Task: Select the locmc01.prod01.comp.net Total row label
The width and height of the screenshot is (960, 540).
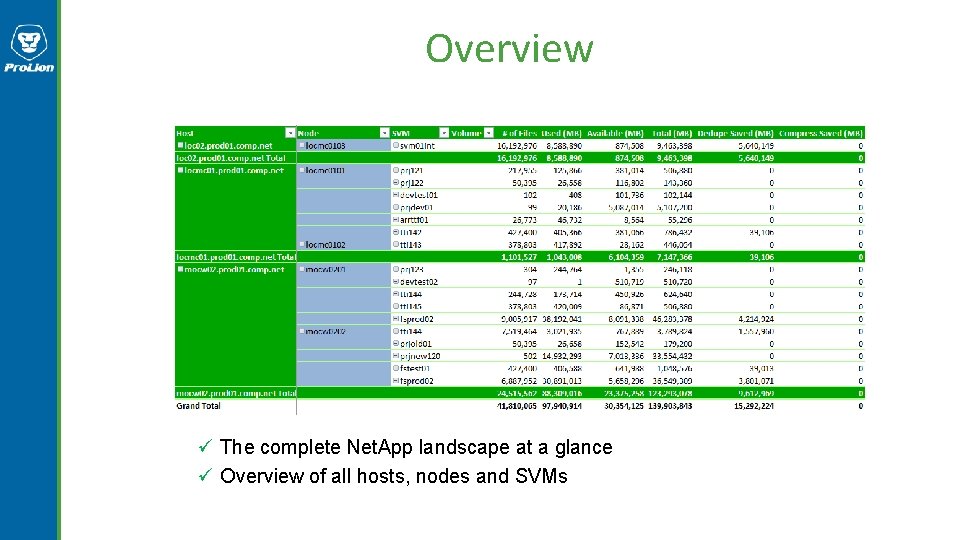Action: point(236,257)
